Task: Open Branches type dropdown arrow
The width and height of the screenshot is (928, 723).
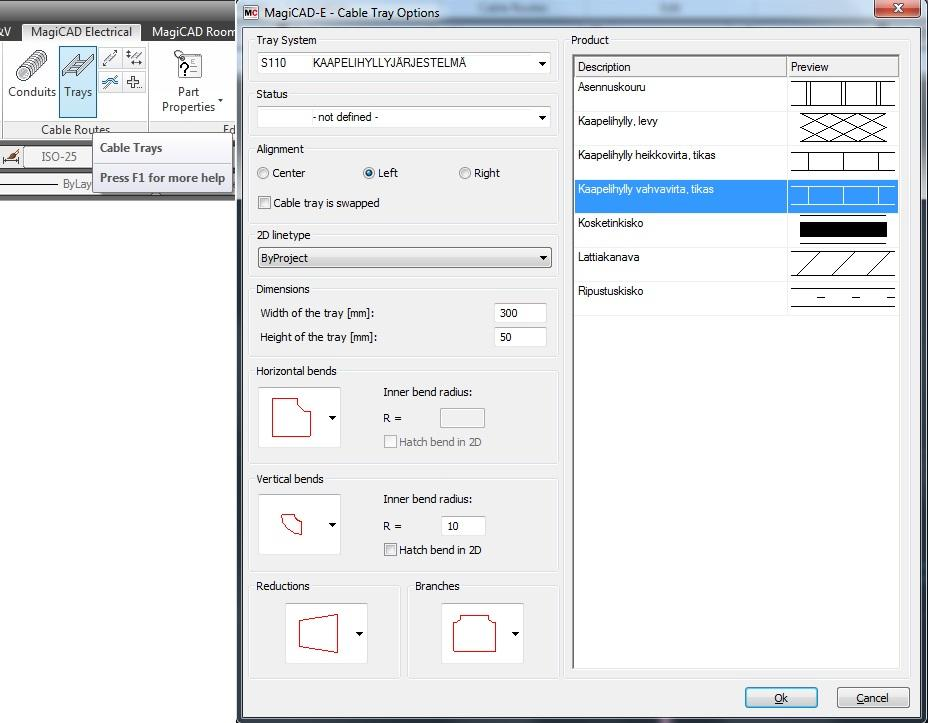Action: 515,634
